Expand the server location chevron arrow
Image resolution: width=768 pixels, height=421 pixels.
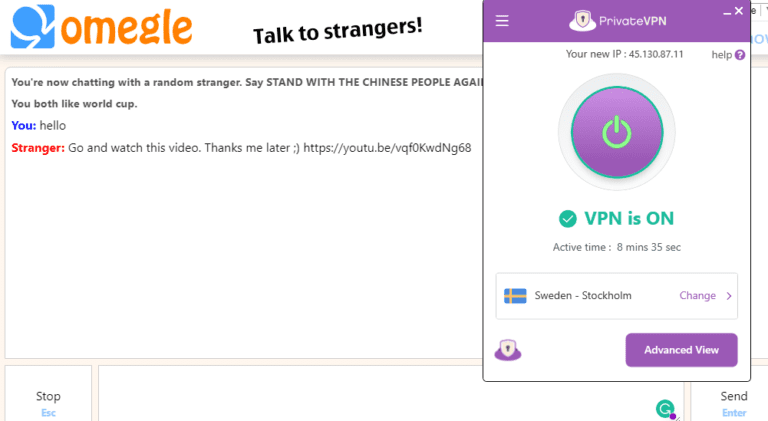point(729,296)
